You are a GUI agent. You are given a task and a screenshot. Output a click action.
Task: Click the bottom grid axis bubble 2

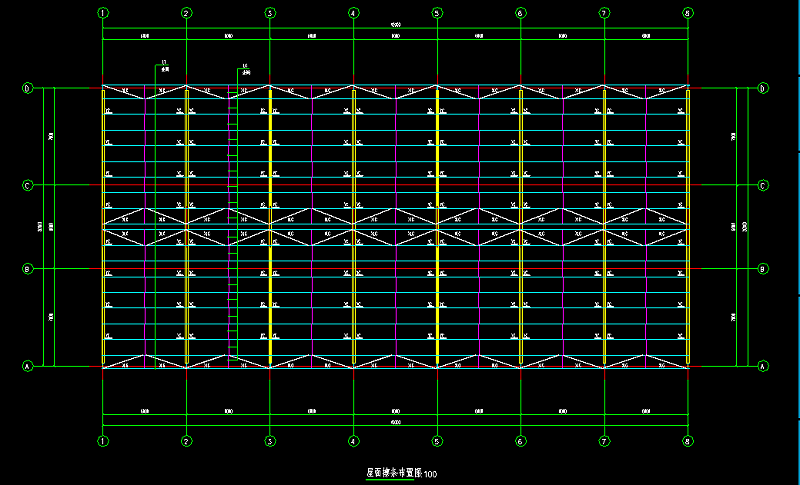pos(186,440)
